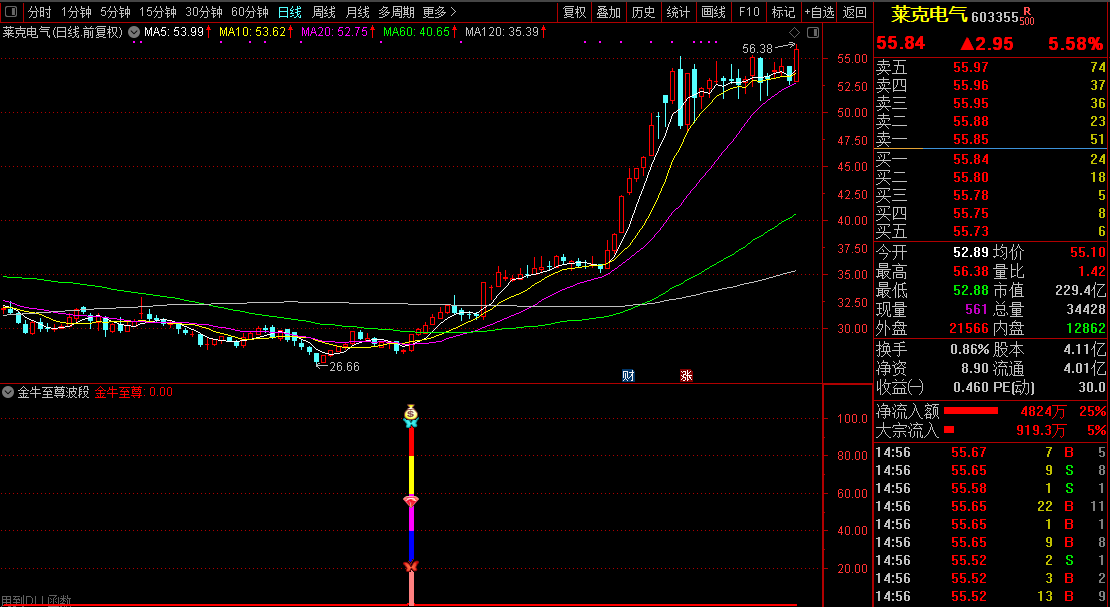The height and width of the screenshot is (607, 1110).
Task: Click the money bag signal icon
Action: click(x=410, y=411)
